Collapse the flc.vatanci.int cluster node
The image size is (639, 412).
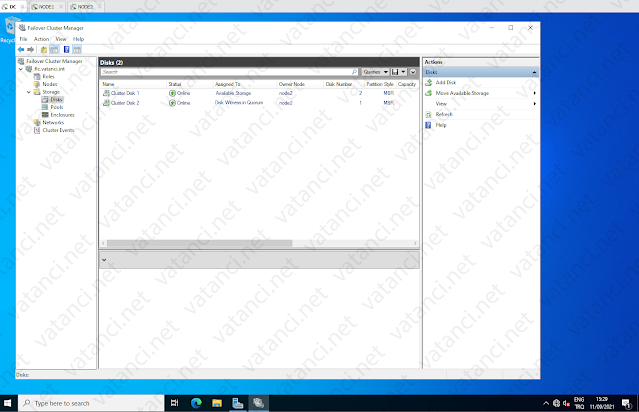21,69
